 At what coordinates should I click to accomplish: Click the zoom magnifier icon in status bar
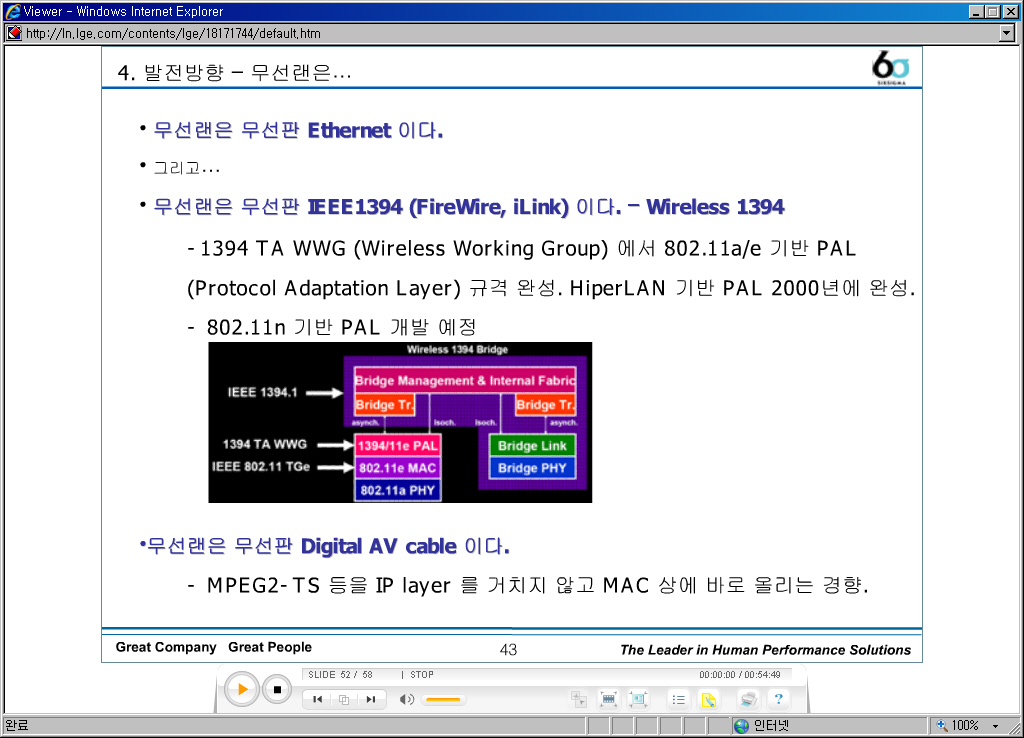[x=942, y=725]
